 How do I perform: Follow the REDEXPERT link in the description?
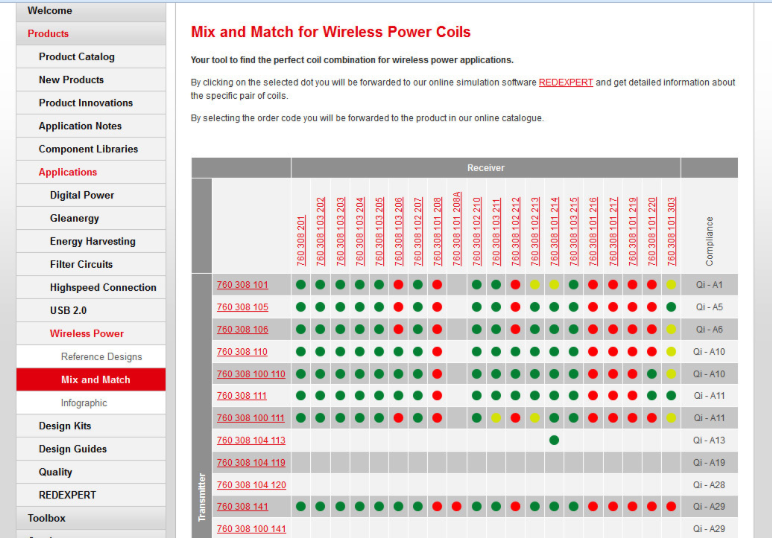[x=565, y=82]
